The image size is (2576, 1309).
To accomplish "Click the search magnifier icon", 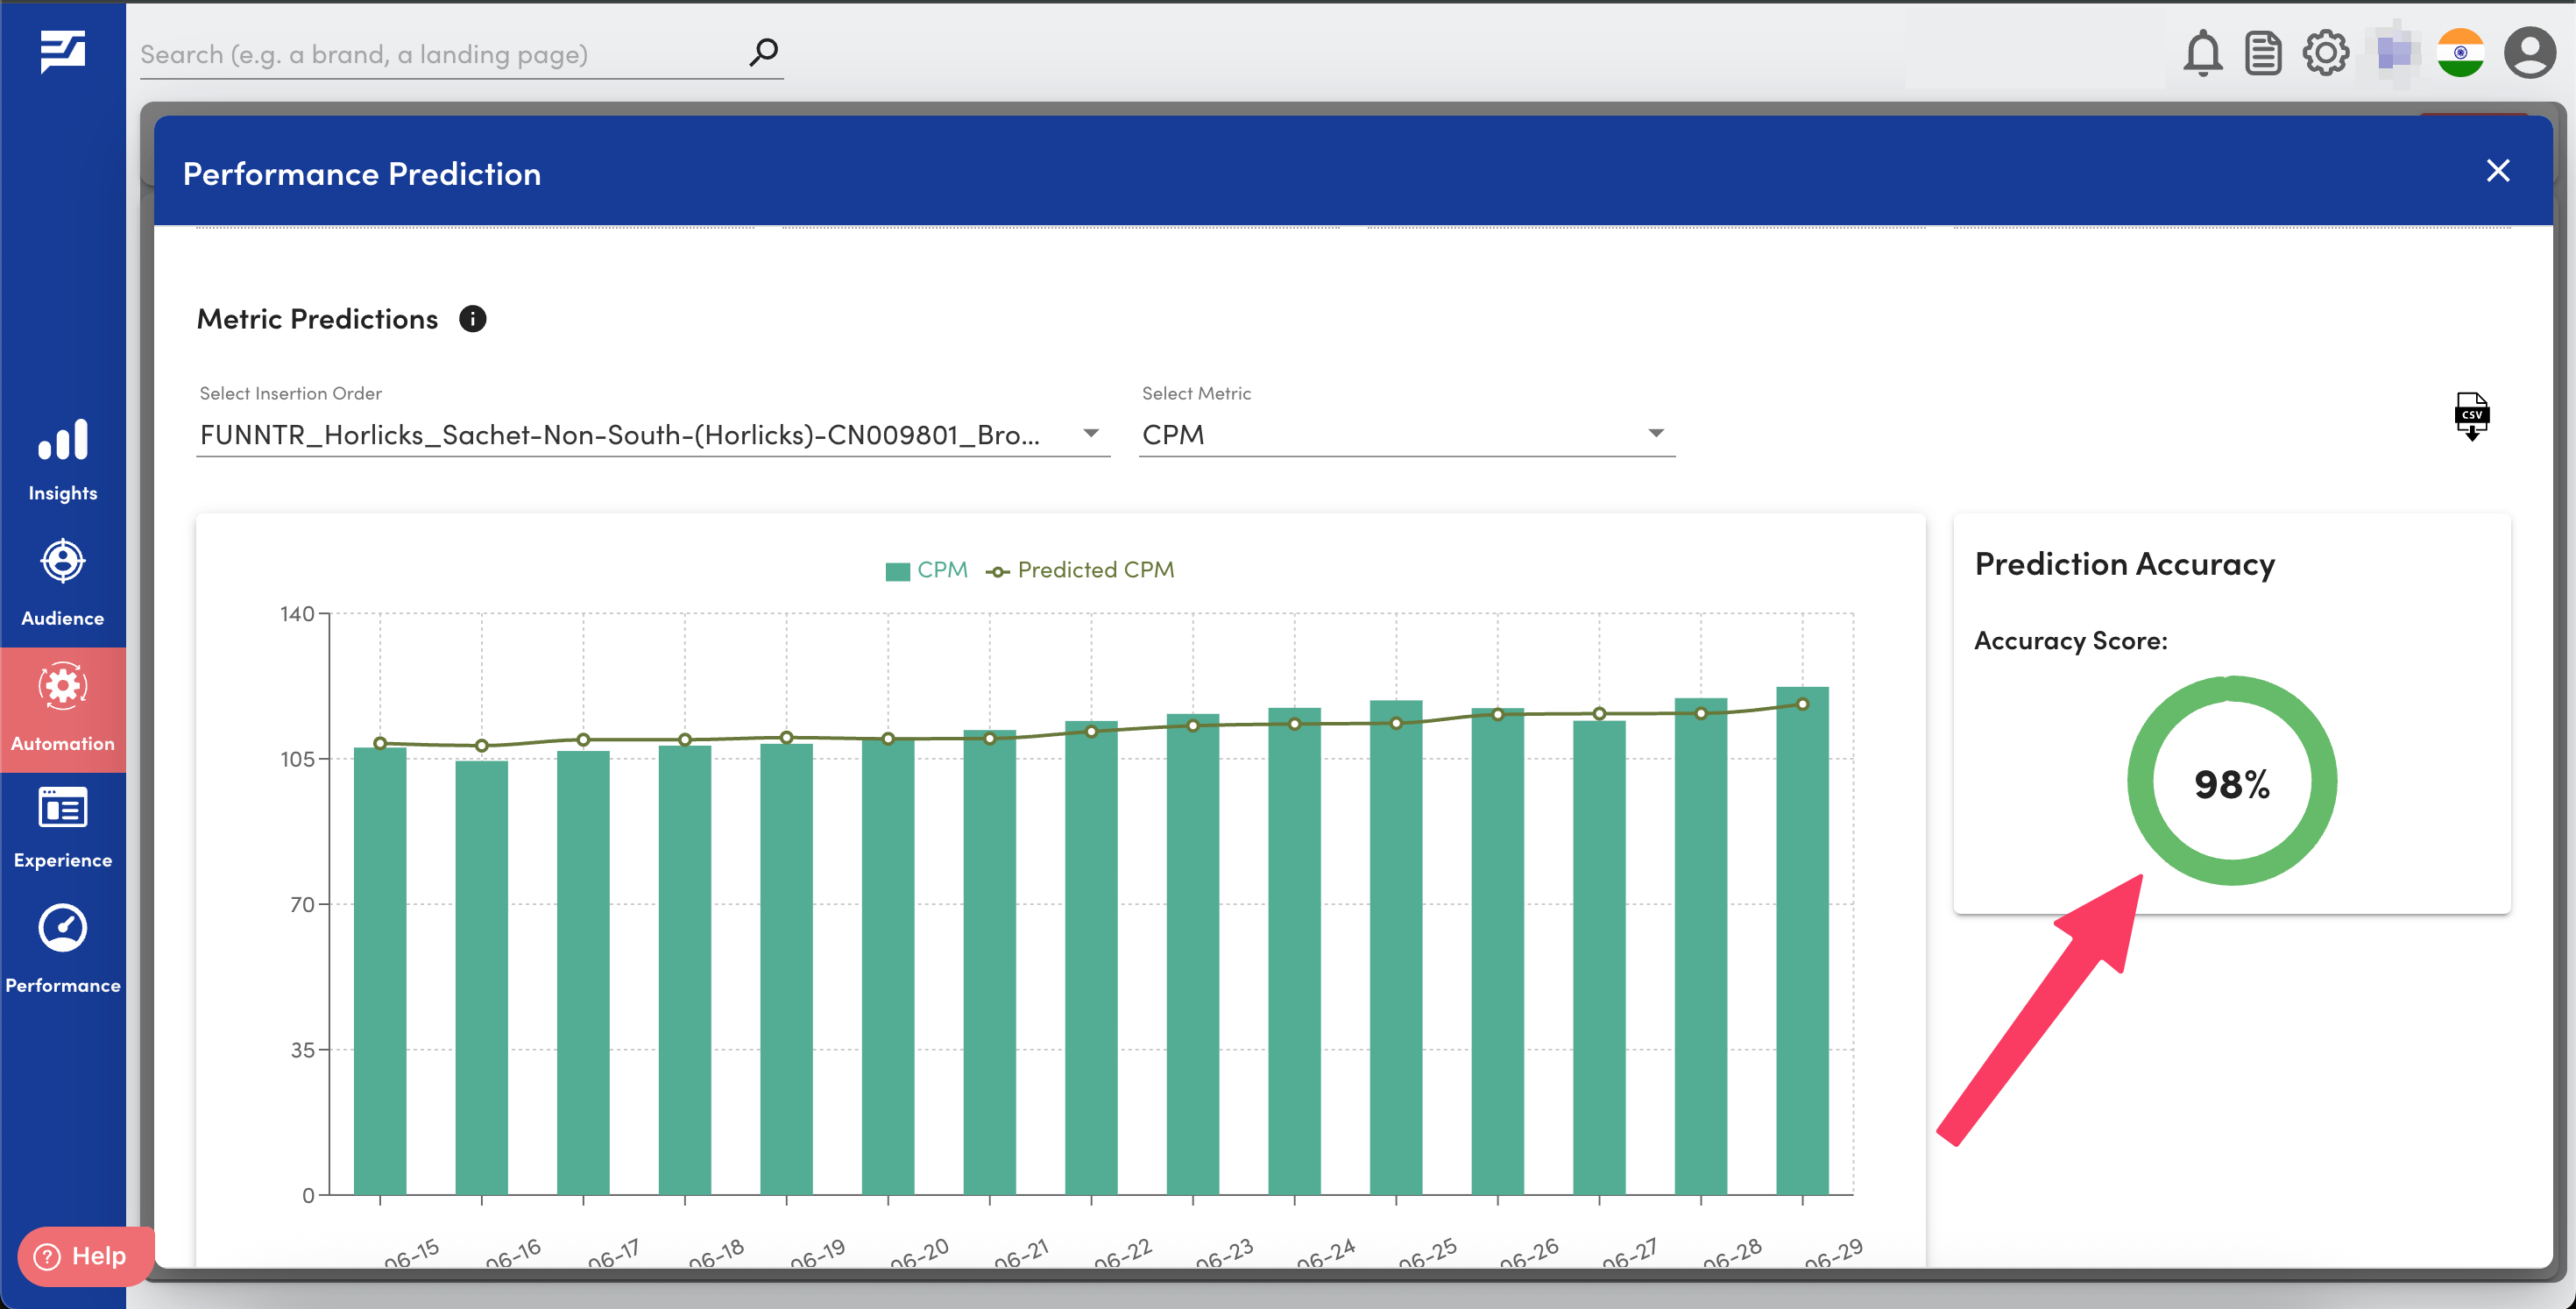I will coord(764,52).
